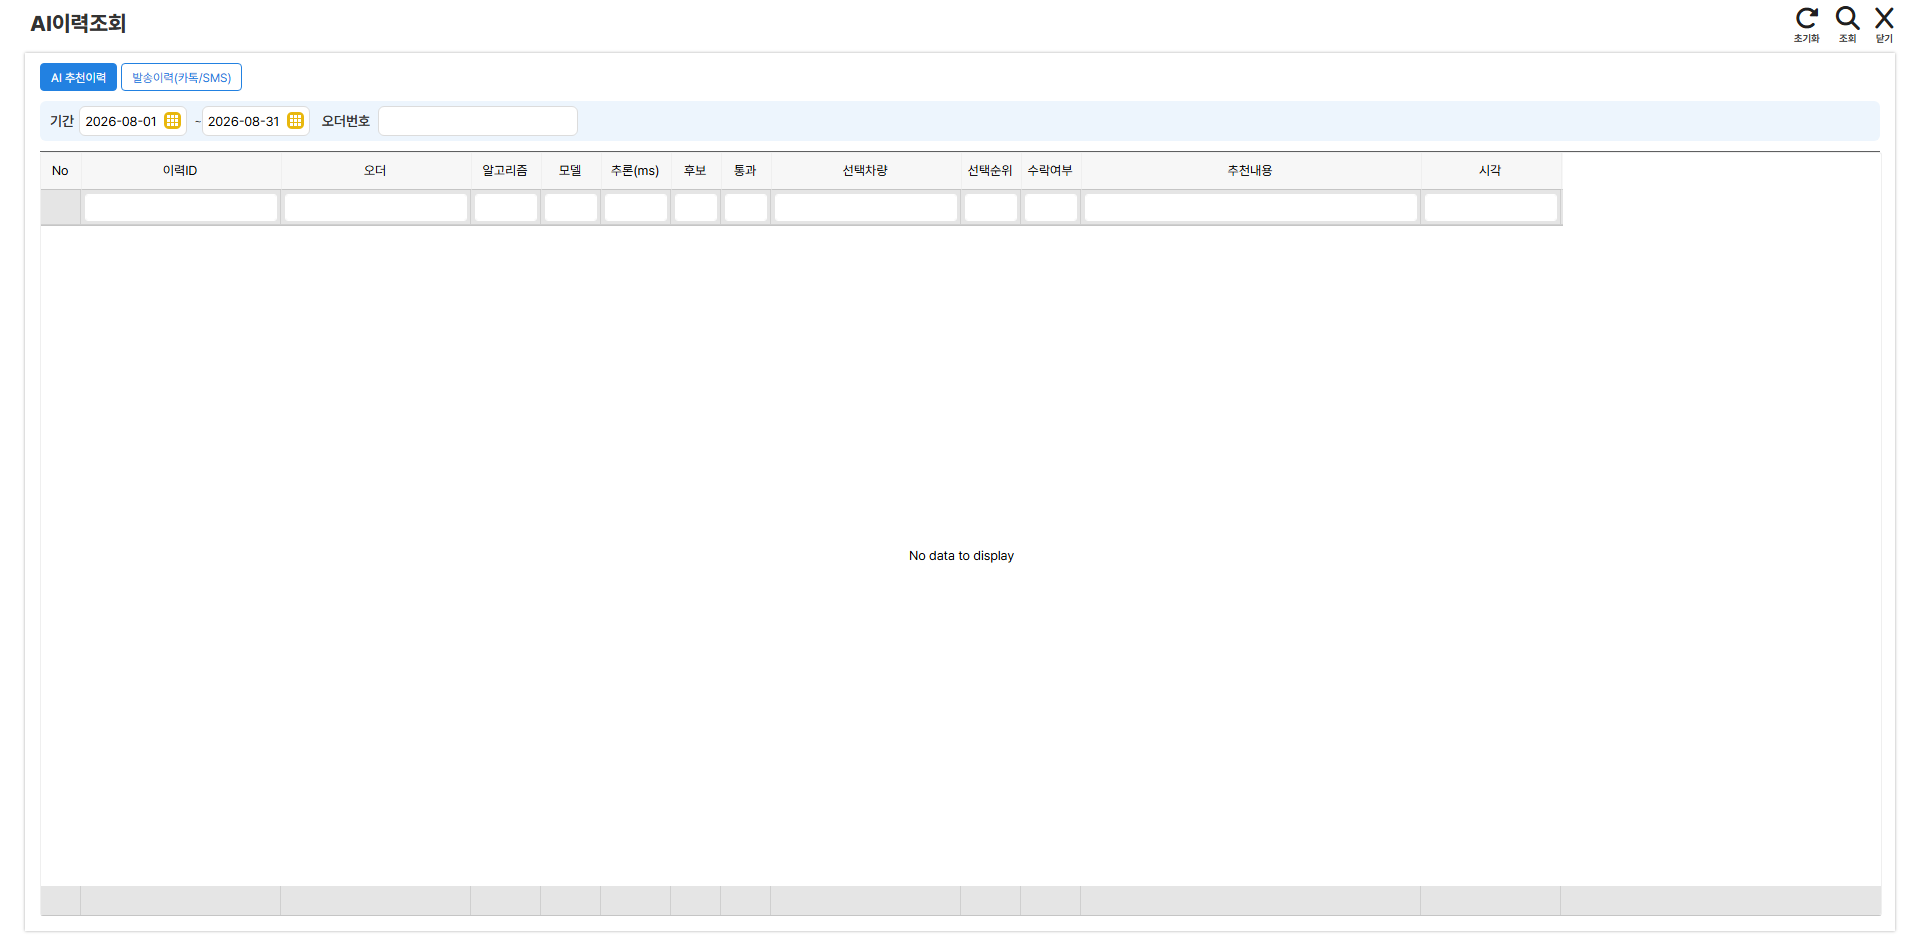This screenshot has width=1920, height=950.
Task: Switch to 발송이력(카톡/SMS) tab
Action: pos(181,77)
